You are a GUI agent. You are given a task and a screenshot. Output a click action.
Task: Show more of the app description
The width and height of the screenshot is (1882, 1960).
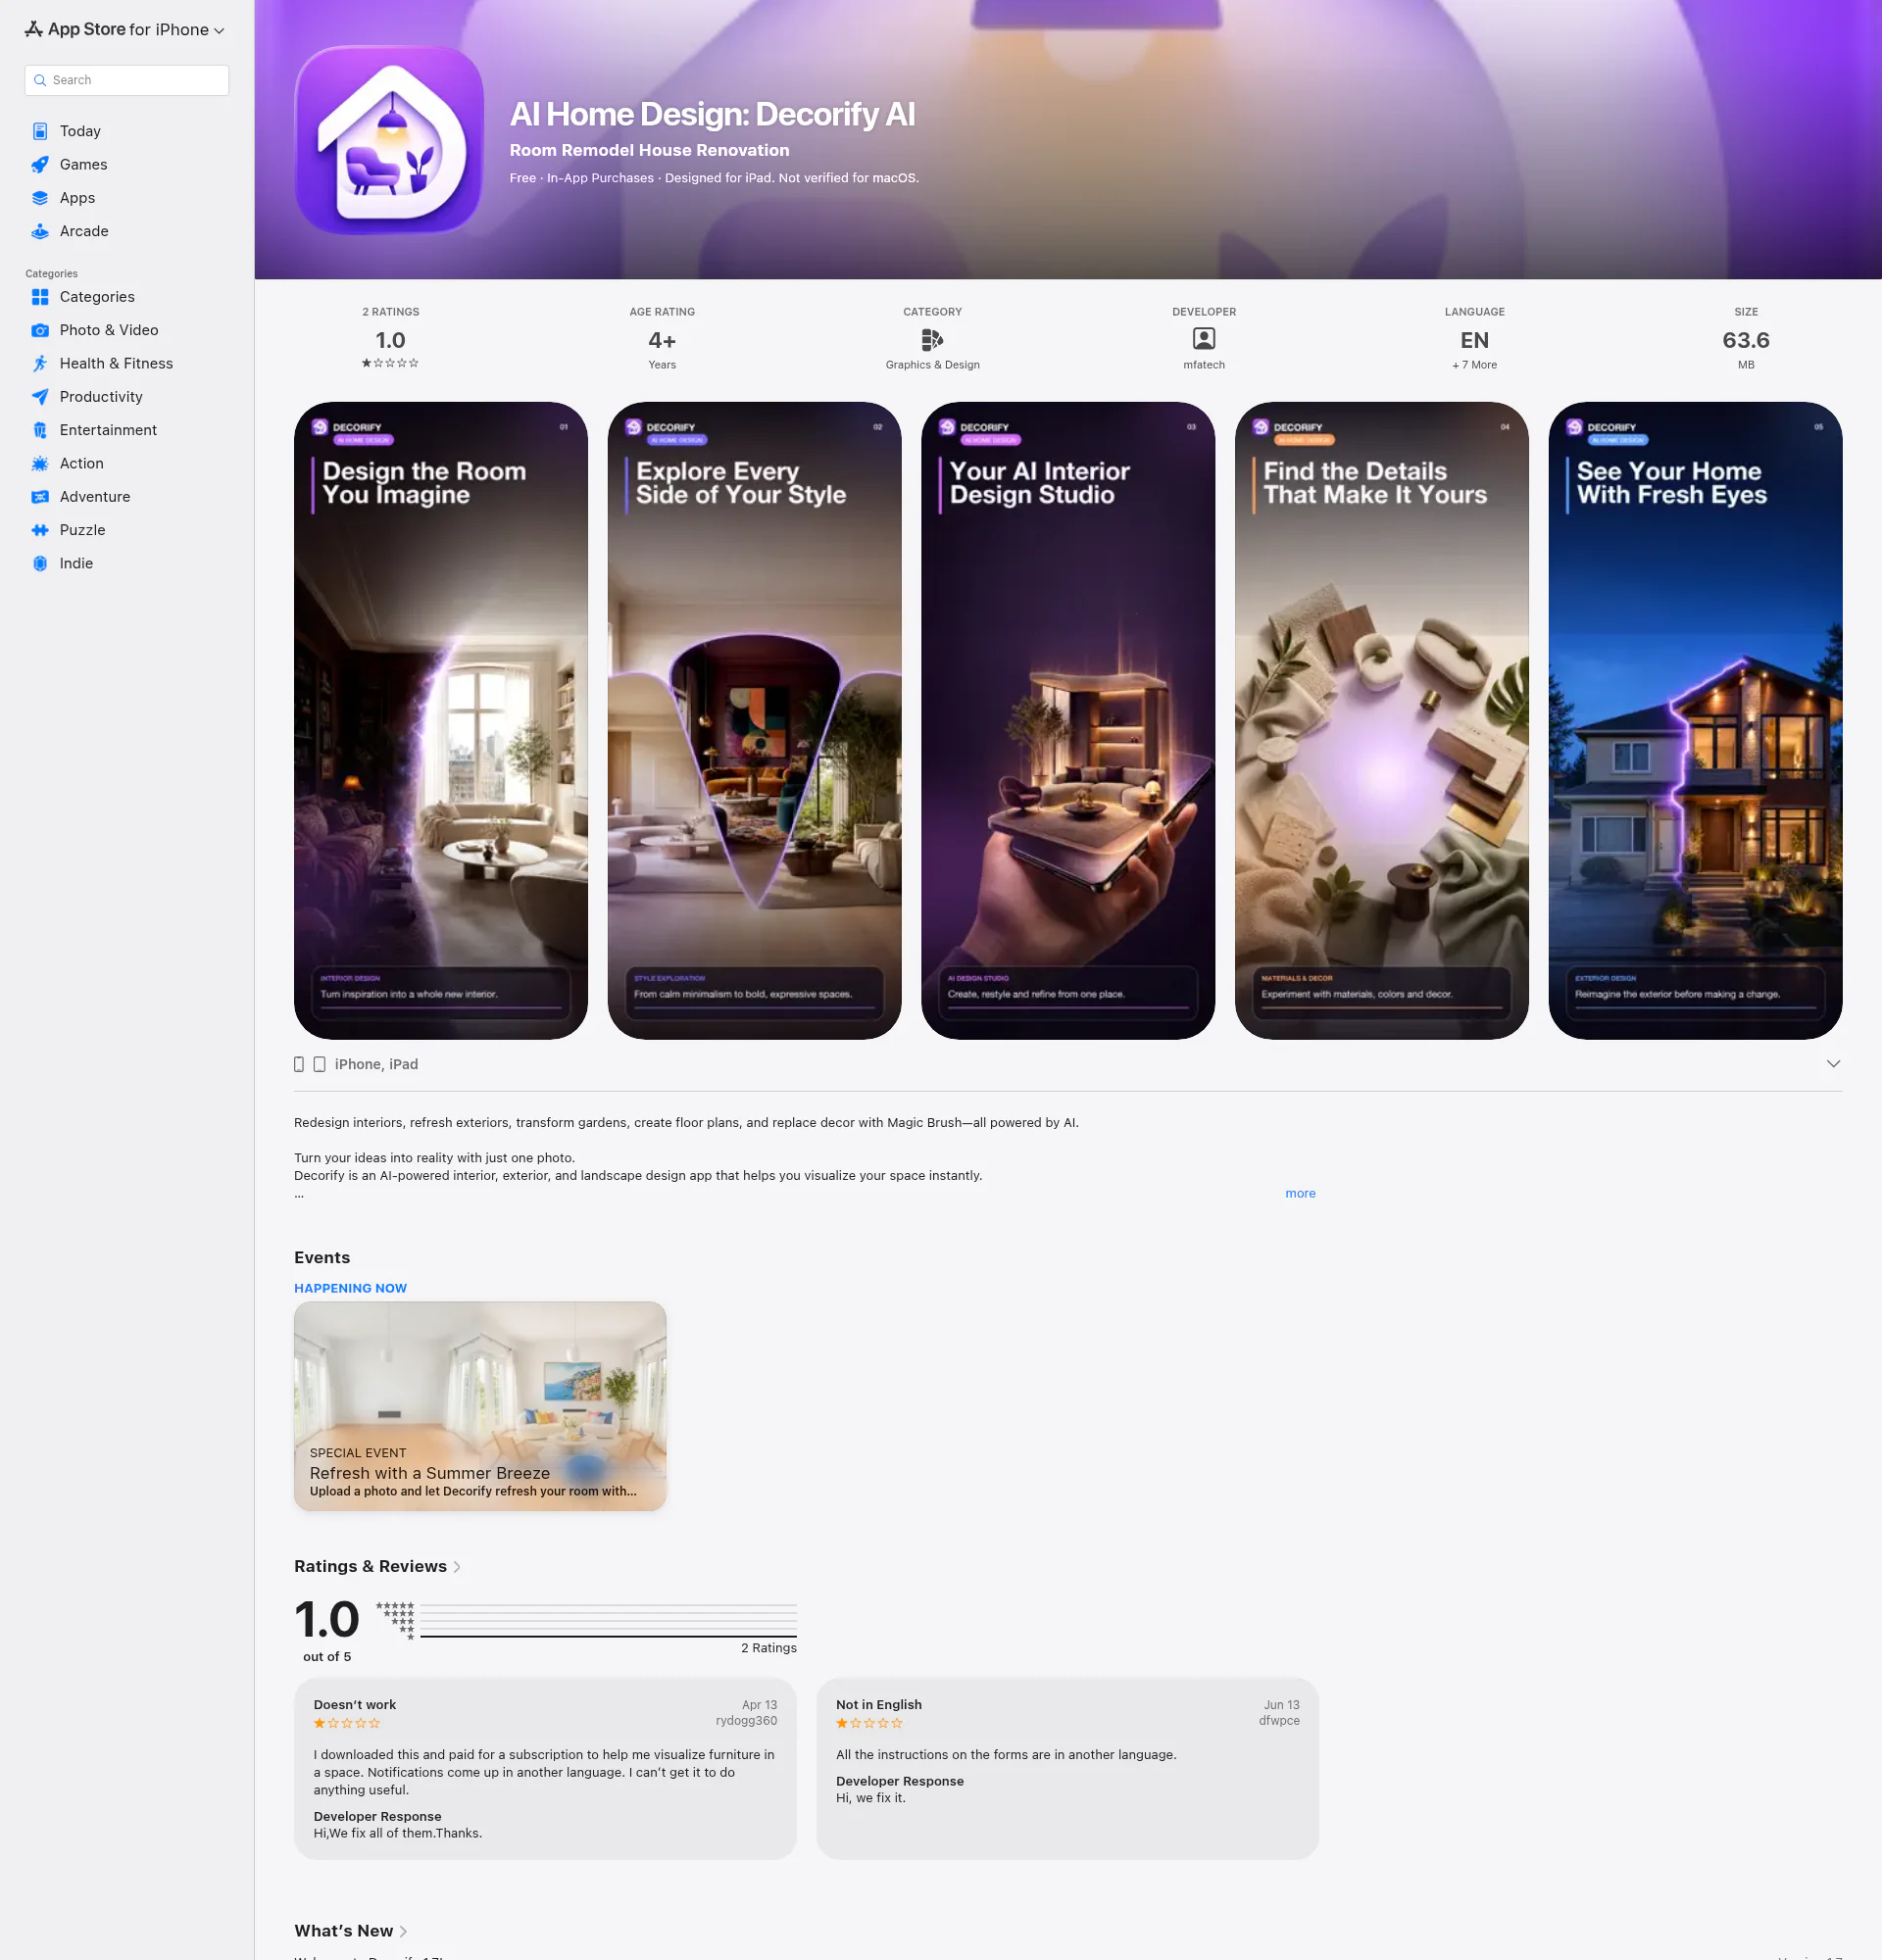1300,1193
